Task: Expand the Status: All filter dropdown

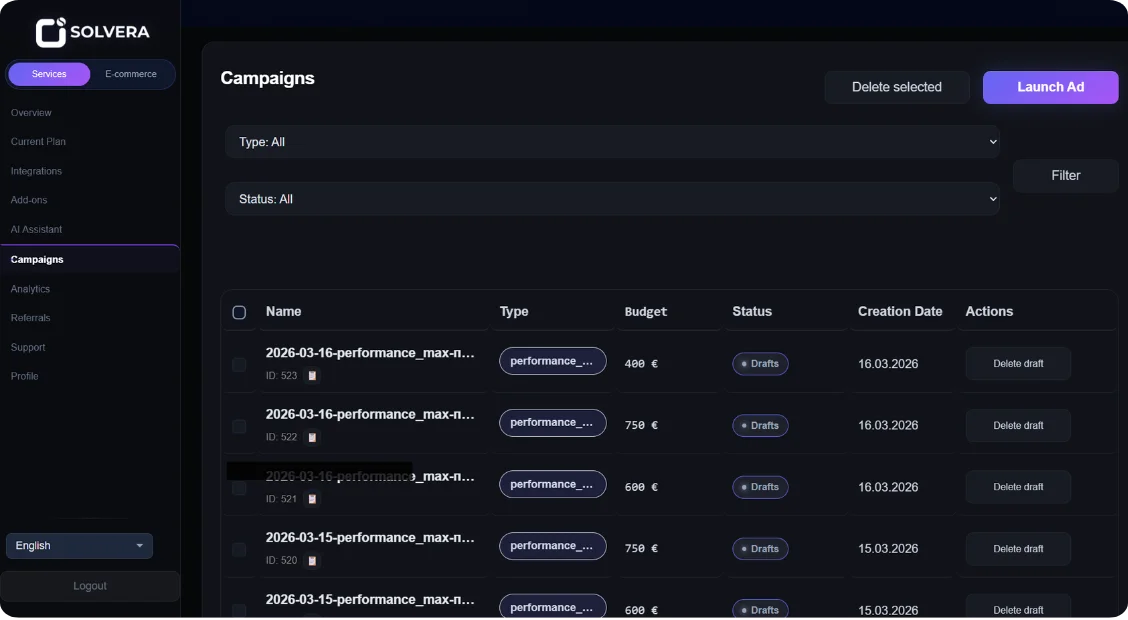Action: (611, 199)
